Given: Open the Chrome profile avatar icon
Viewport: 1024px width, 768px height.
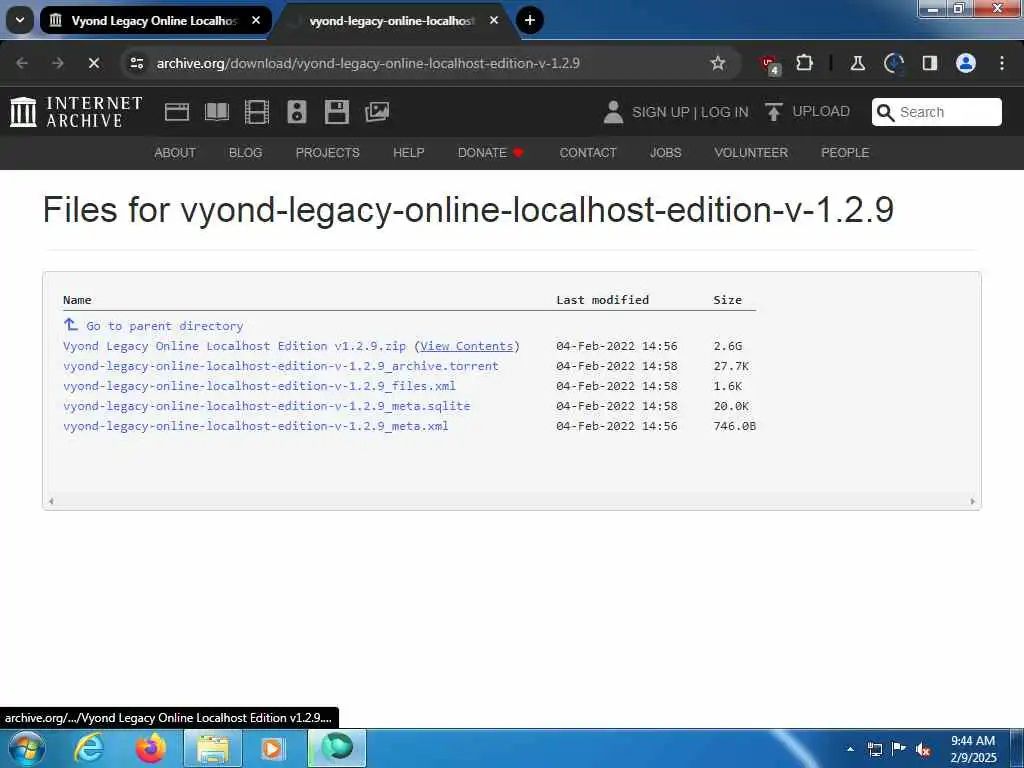Looking at the screenshot, I should point(966,63).
